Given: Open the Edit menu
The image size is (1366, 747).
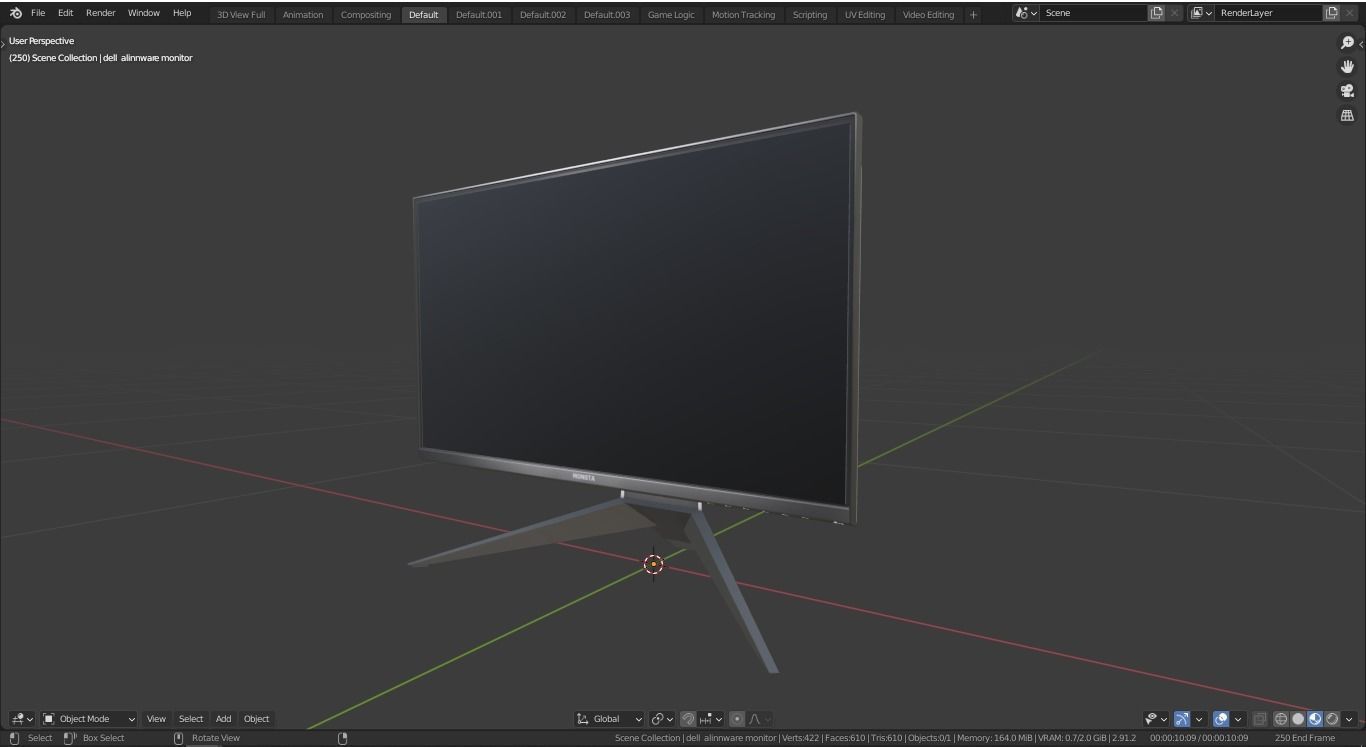Looking at the screenshot, I should point(65,13).
